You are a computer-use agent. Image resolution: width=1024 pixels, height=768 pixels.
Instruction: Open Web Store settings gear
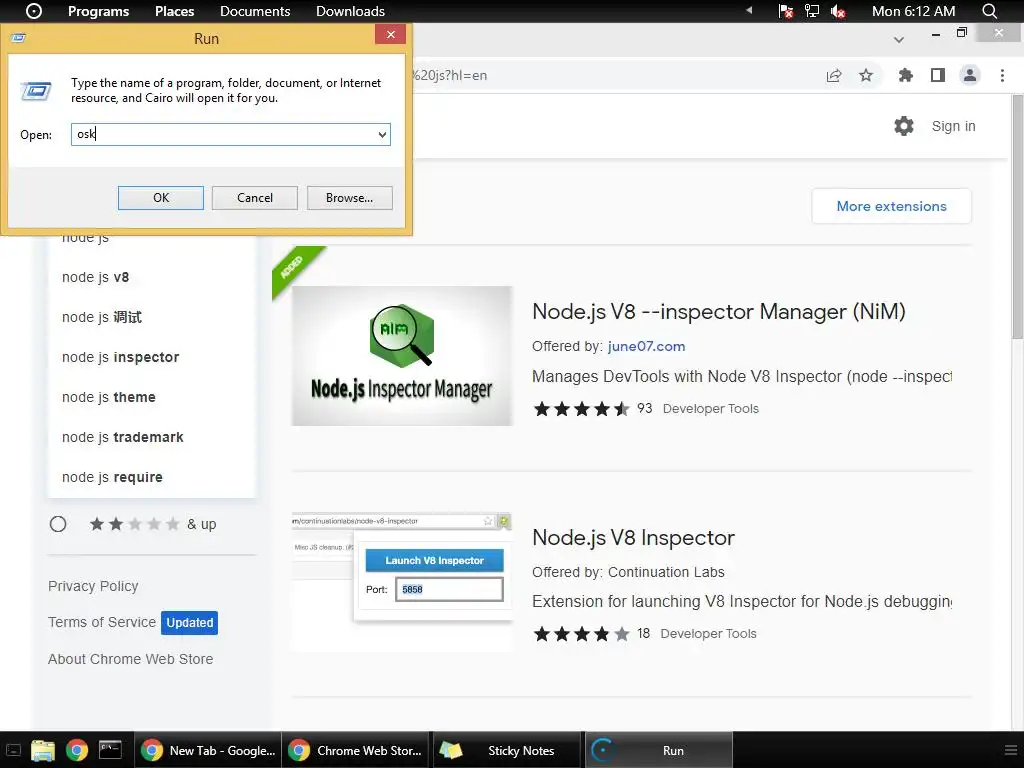tap(904, 126)
